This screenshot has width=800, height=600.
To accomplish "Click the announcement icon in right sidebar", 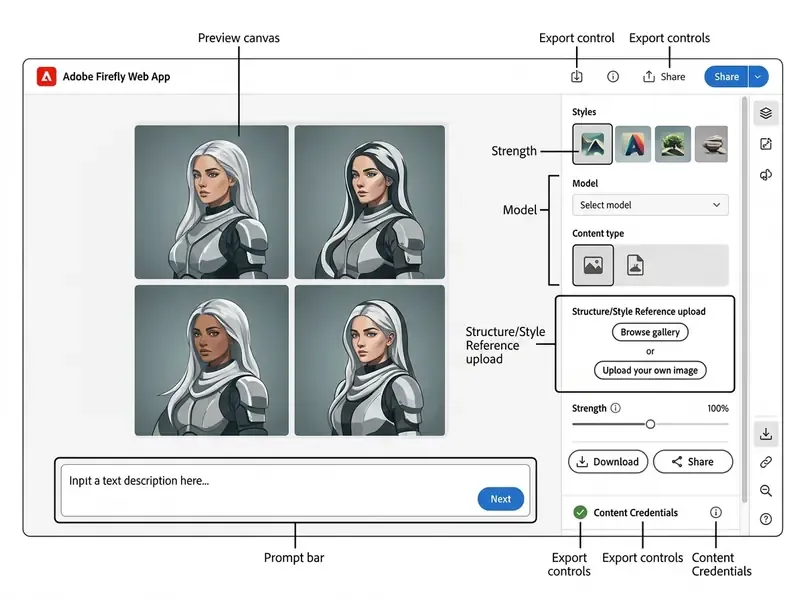I will (766, 175).
